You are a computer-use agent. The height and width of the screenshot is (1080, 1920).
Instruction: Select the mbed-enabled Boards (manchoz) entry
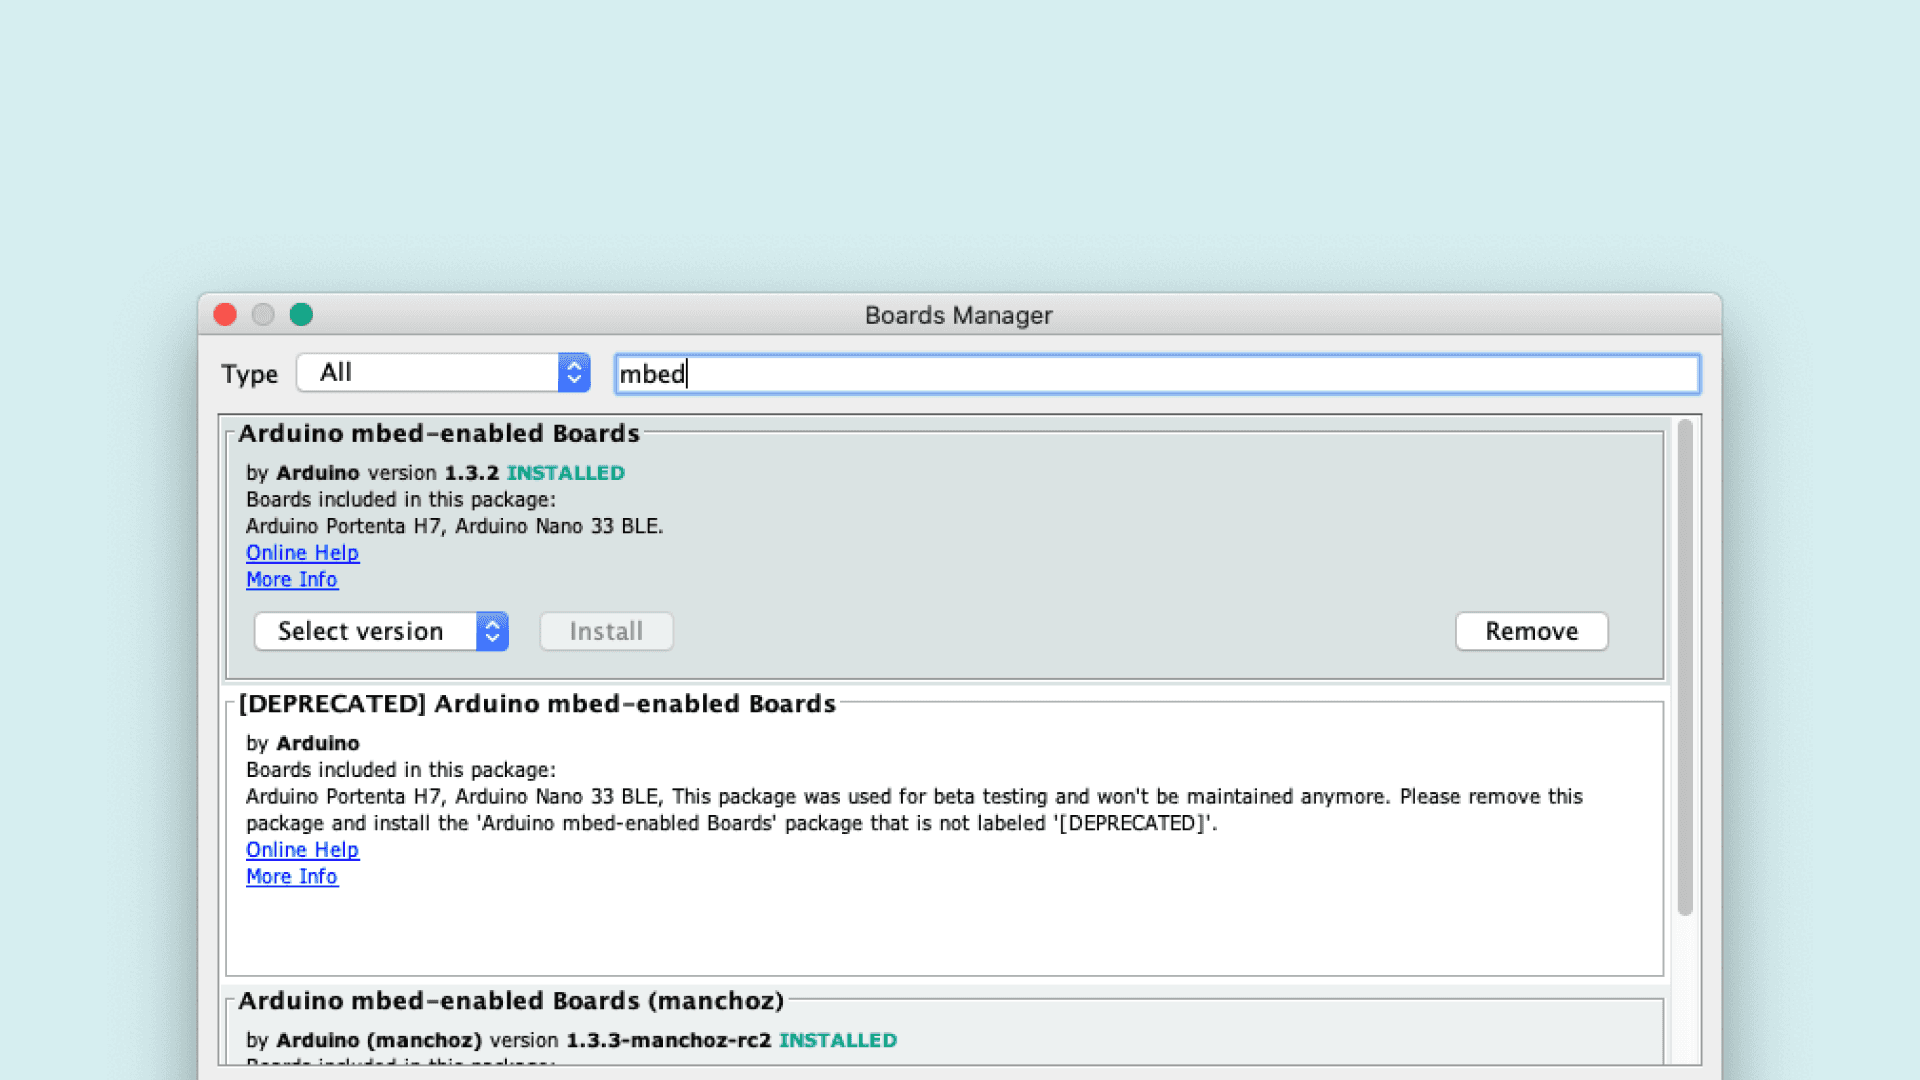coord(511,1001)
